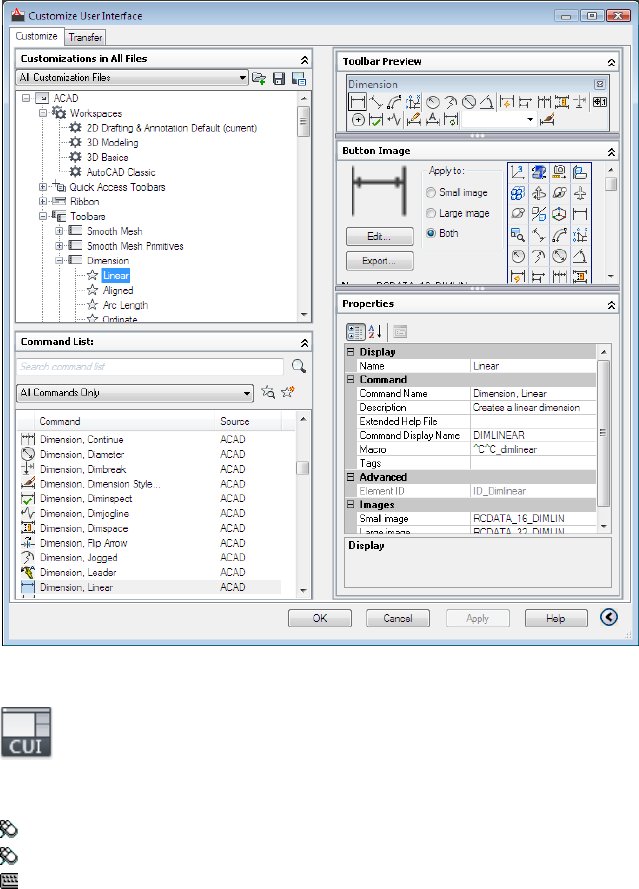The image size is (639, 889).
Task: Pick the airplane image in Button Image grid
Action: pyautogui.click(x=580, y=193)
